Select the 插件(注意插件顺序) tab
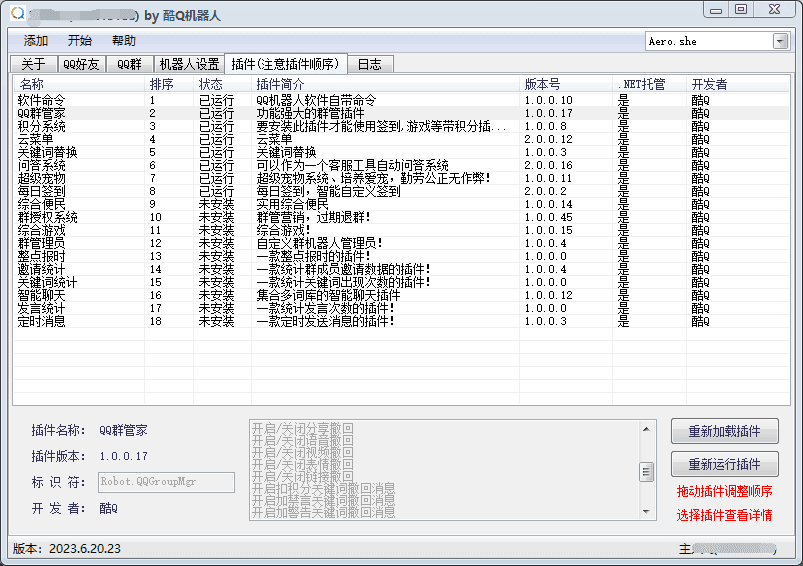The width and height of the screenshot is (803, 566). pyautogui.click(x=286, y=64)
